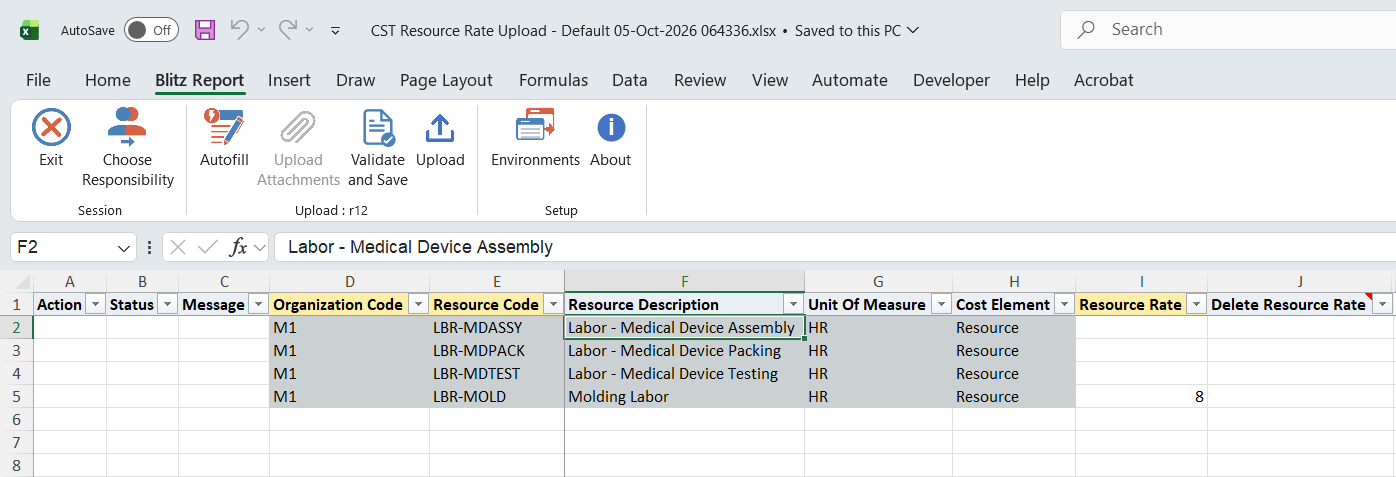This screenshot has width=1396, height=477.
Task: Select cell LBR-MDPACK
Action: (497, 351)
